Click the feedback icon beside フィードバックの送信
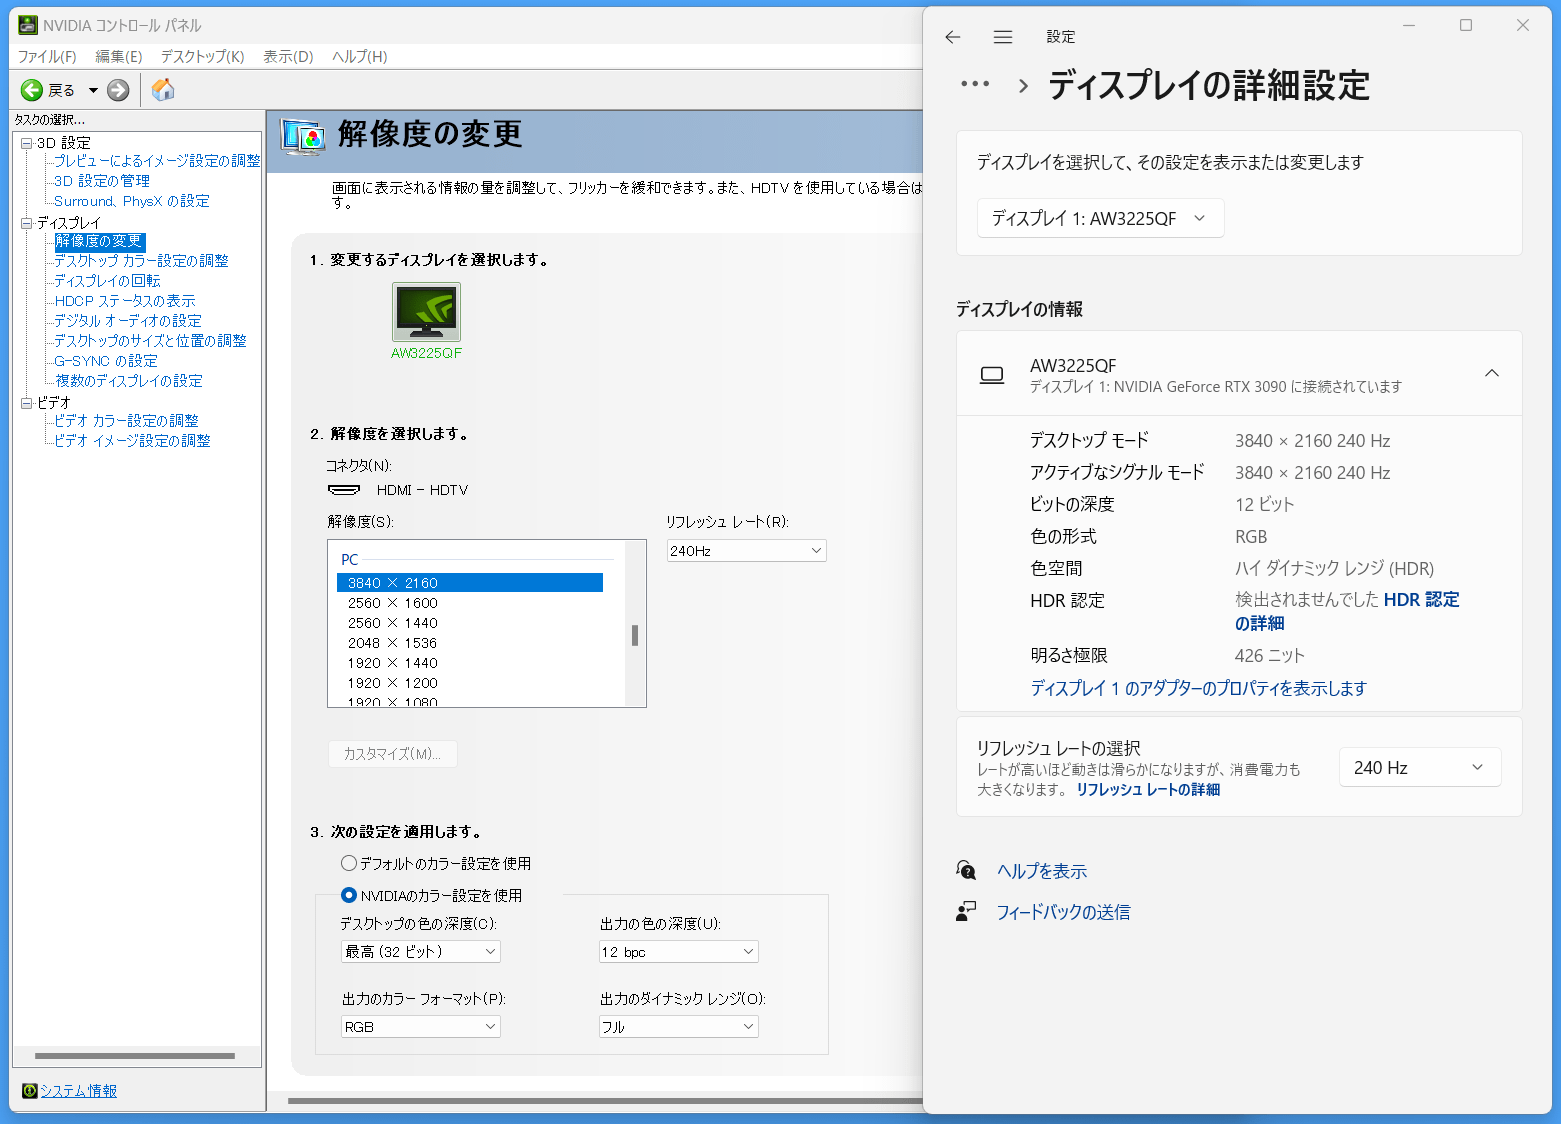This screenshot has height=1124, width=1561. (x=966, y=912)
